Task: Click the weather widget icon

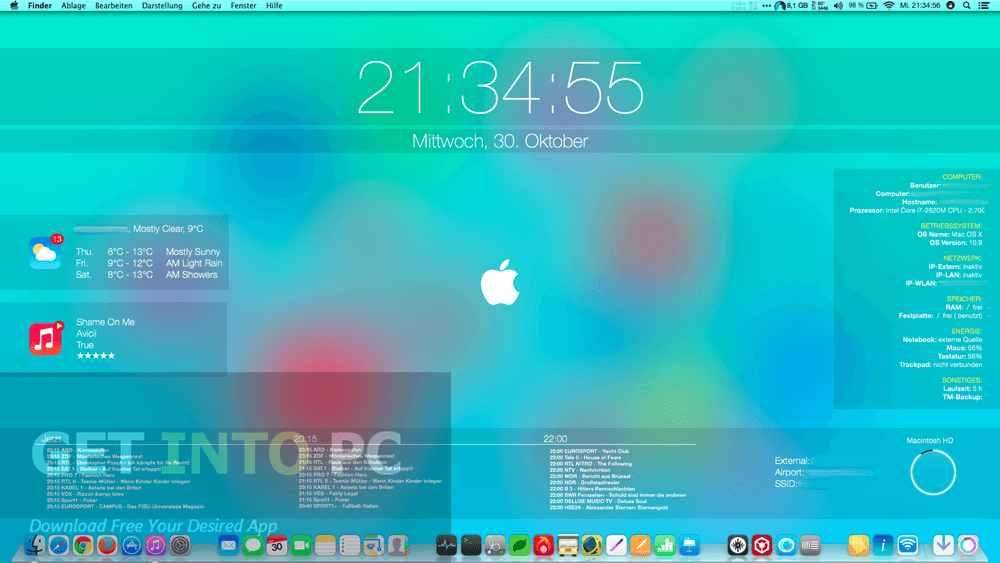Action: pyautogui.click(x=45, y=252)
